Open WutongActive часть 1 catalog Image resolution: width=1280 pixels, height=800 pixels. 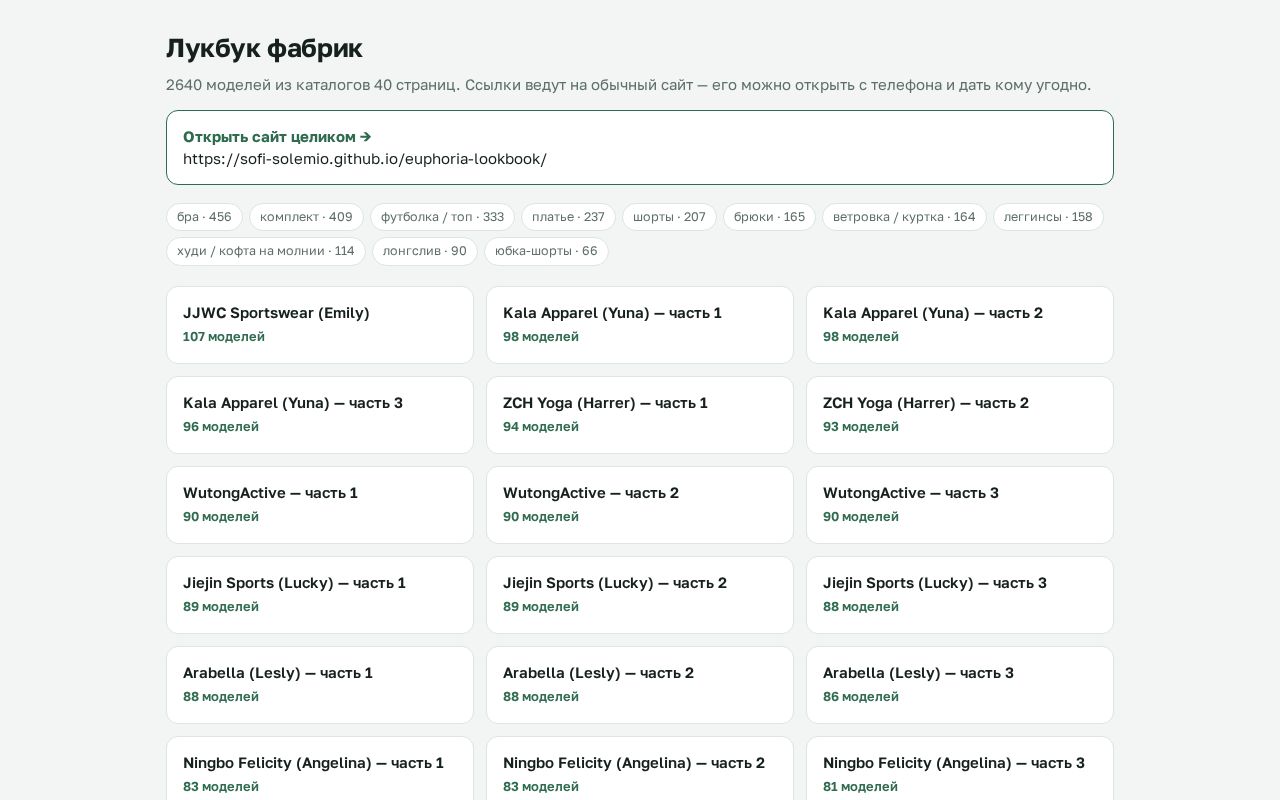(320, 505)
